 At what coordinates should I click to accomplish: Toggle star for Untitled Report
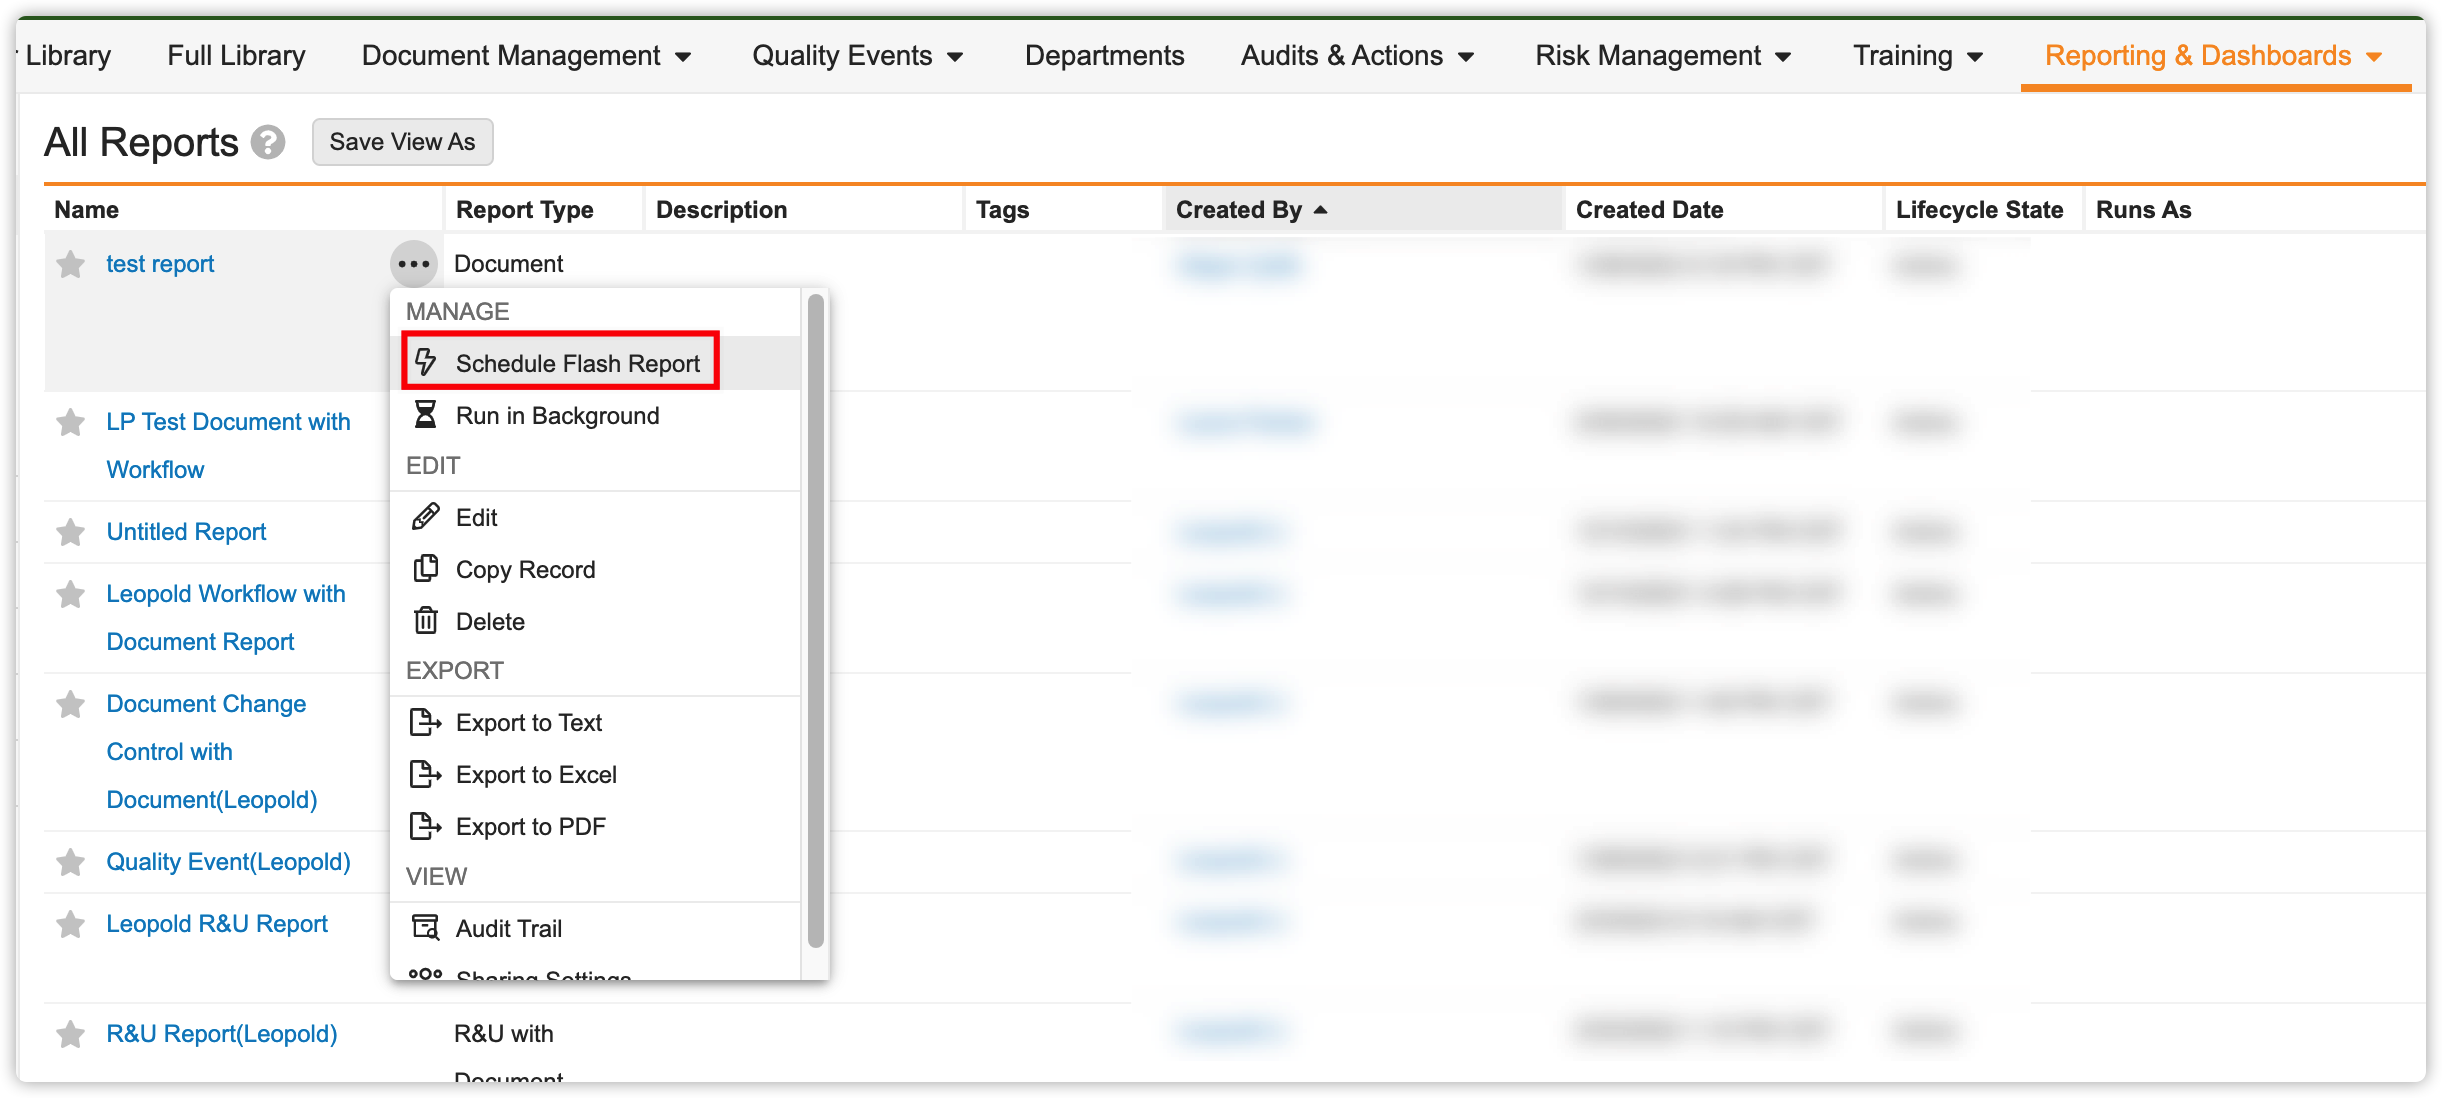(71, 532)
